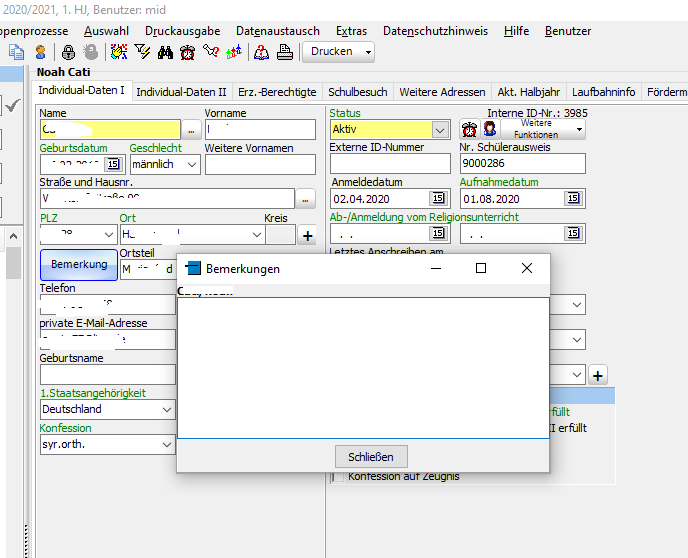Open calendar picker for Aufnahmedatum
This screenshot has height=558, width=688.
(573, 198)
